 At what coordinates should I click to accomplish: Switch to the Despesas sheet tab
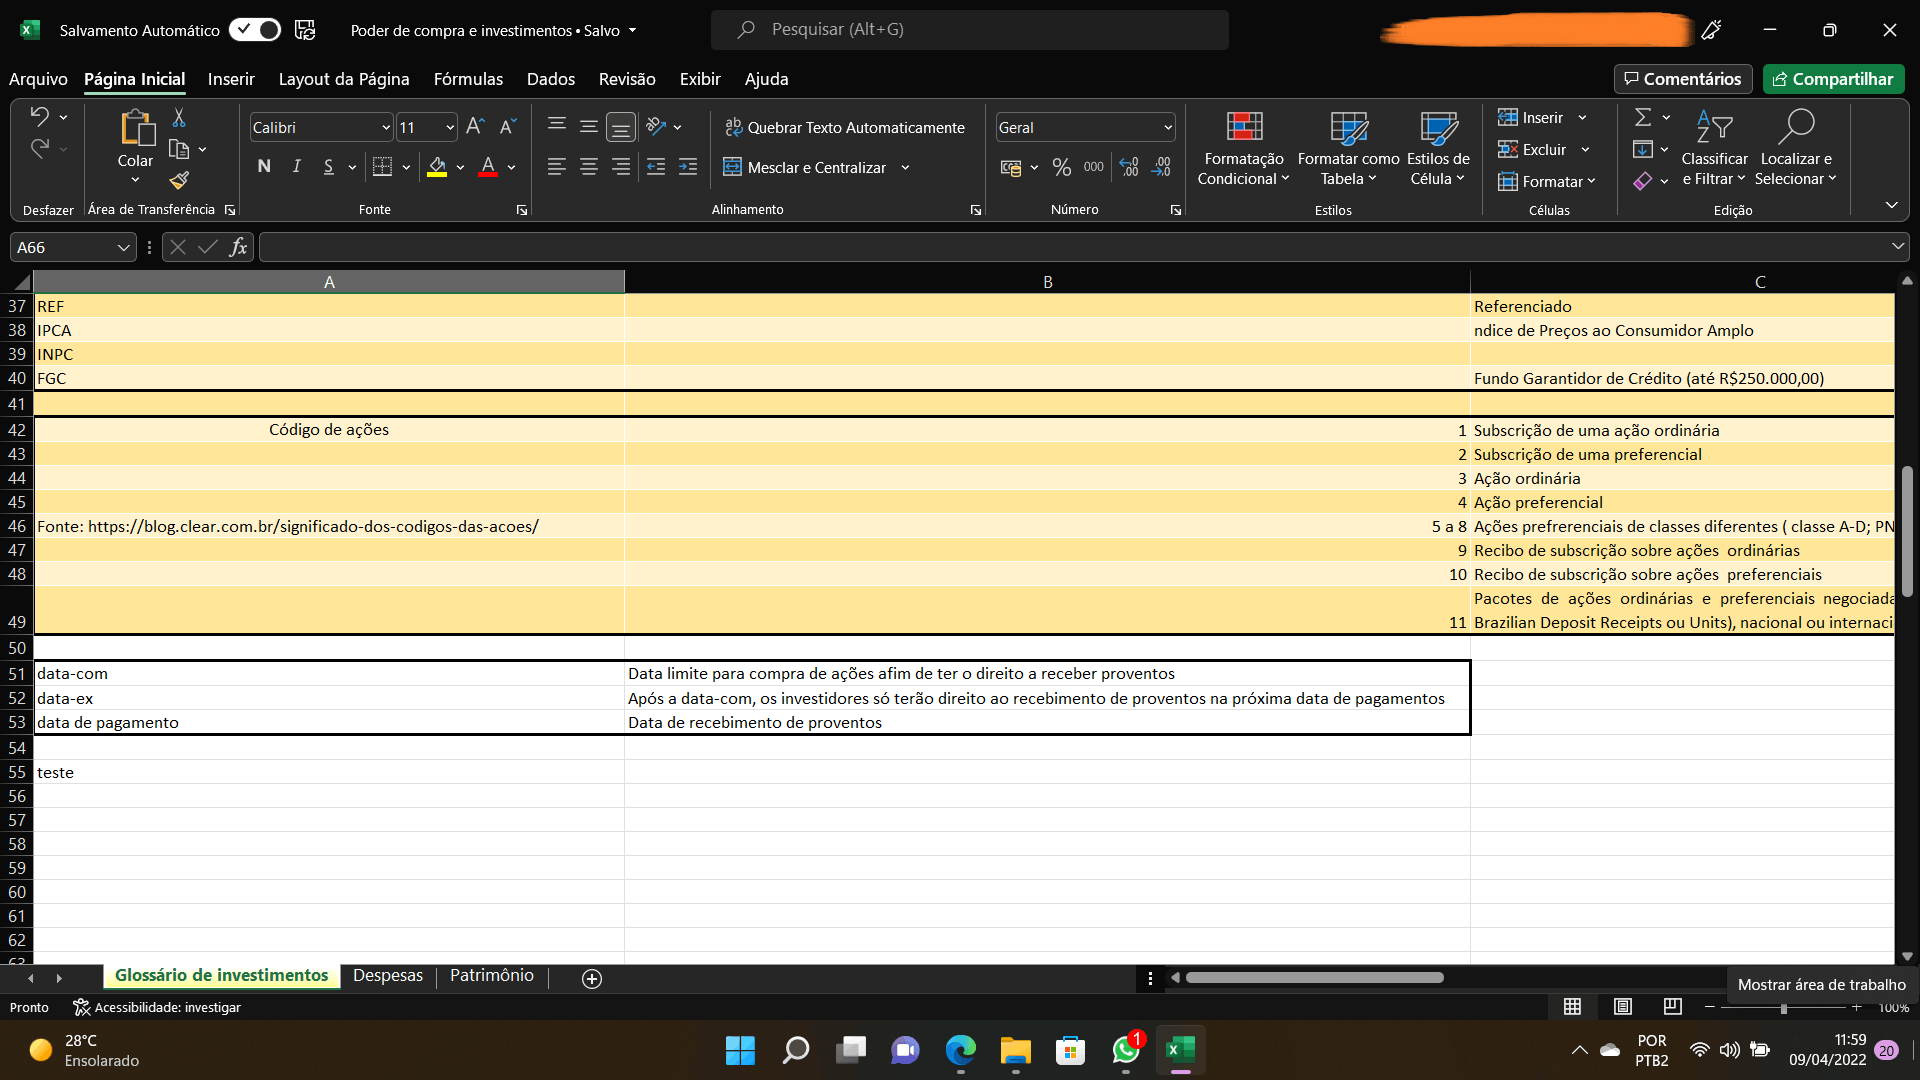coord(388,976)
